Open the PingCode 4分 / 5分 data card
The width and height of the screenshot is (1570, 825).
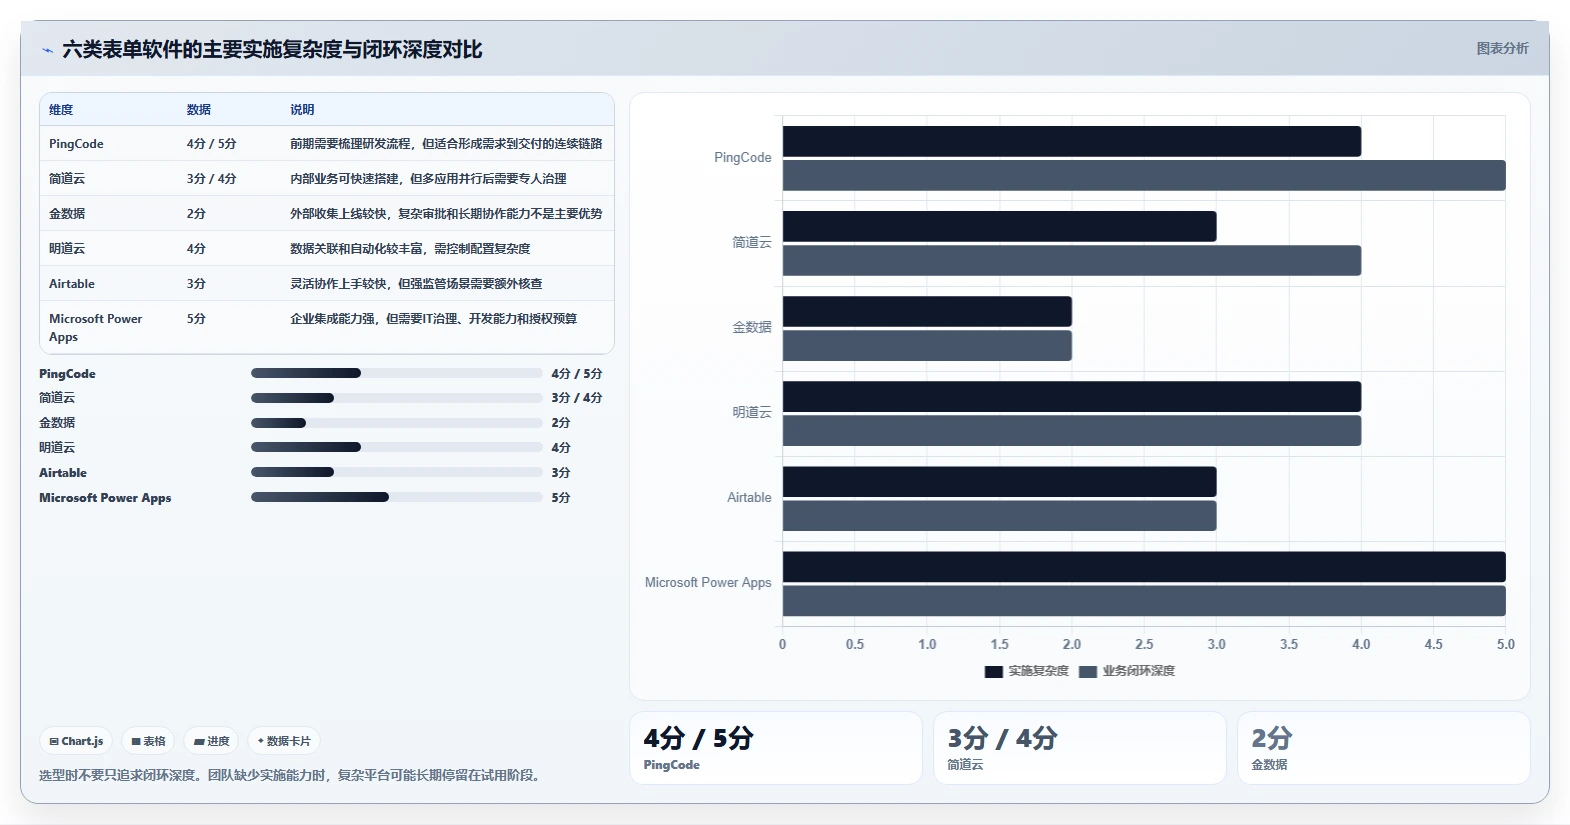click(x=776, y=748)
